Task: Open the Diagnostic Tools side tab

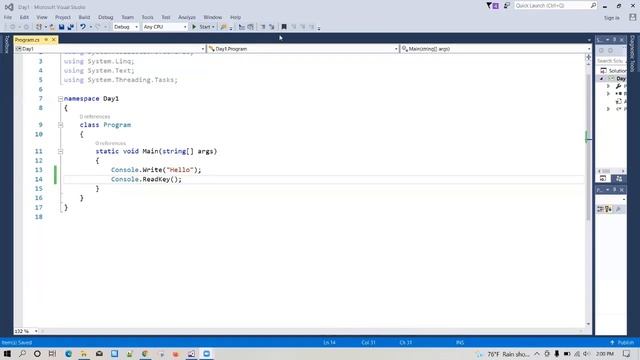Action: [x=633, y=53]
